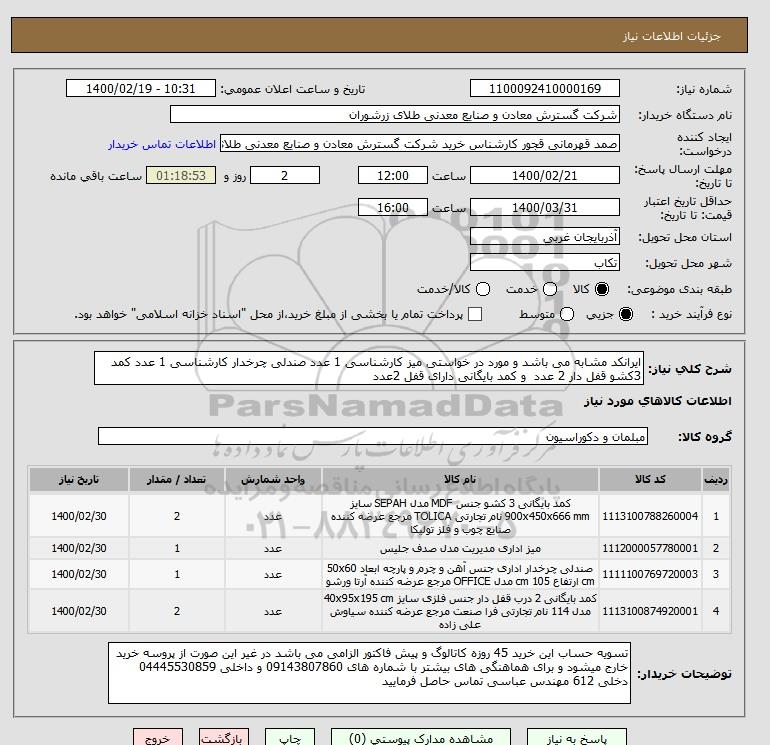Select the خدمت radio button
Viewport: 770px width, 745px height.
point(550,289)
